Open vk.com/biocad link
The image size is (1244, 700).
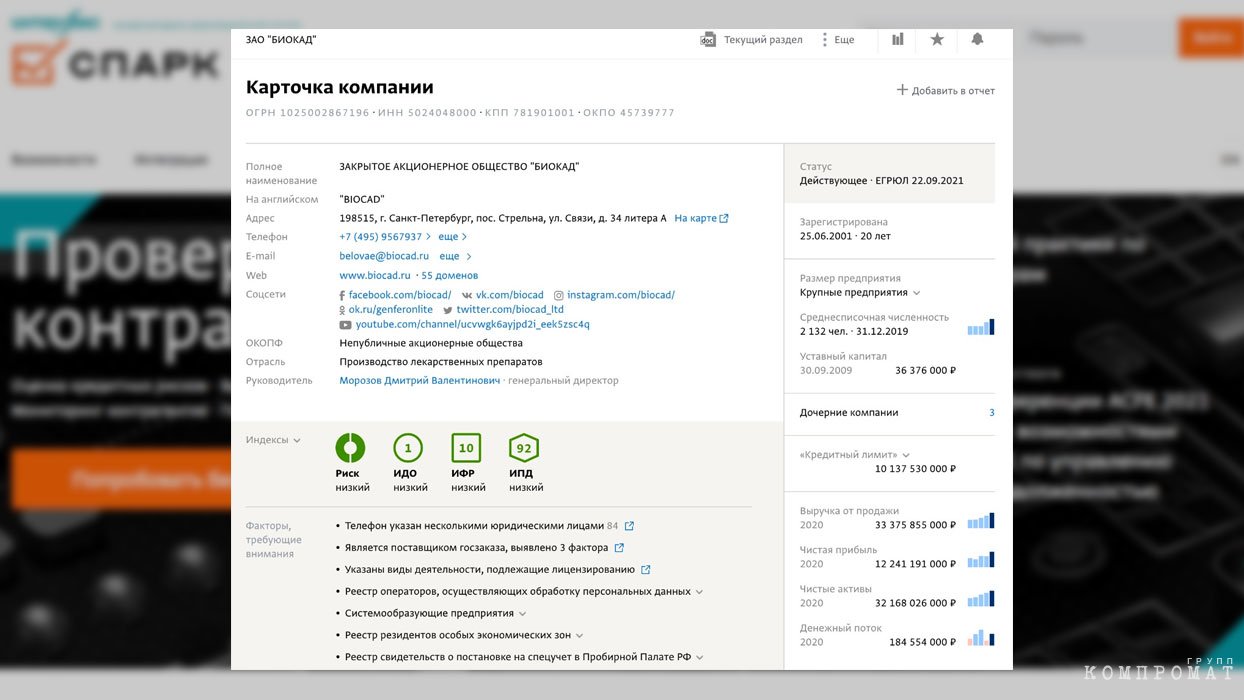(510, 295)
